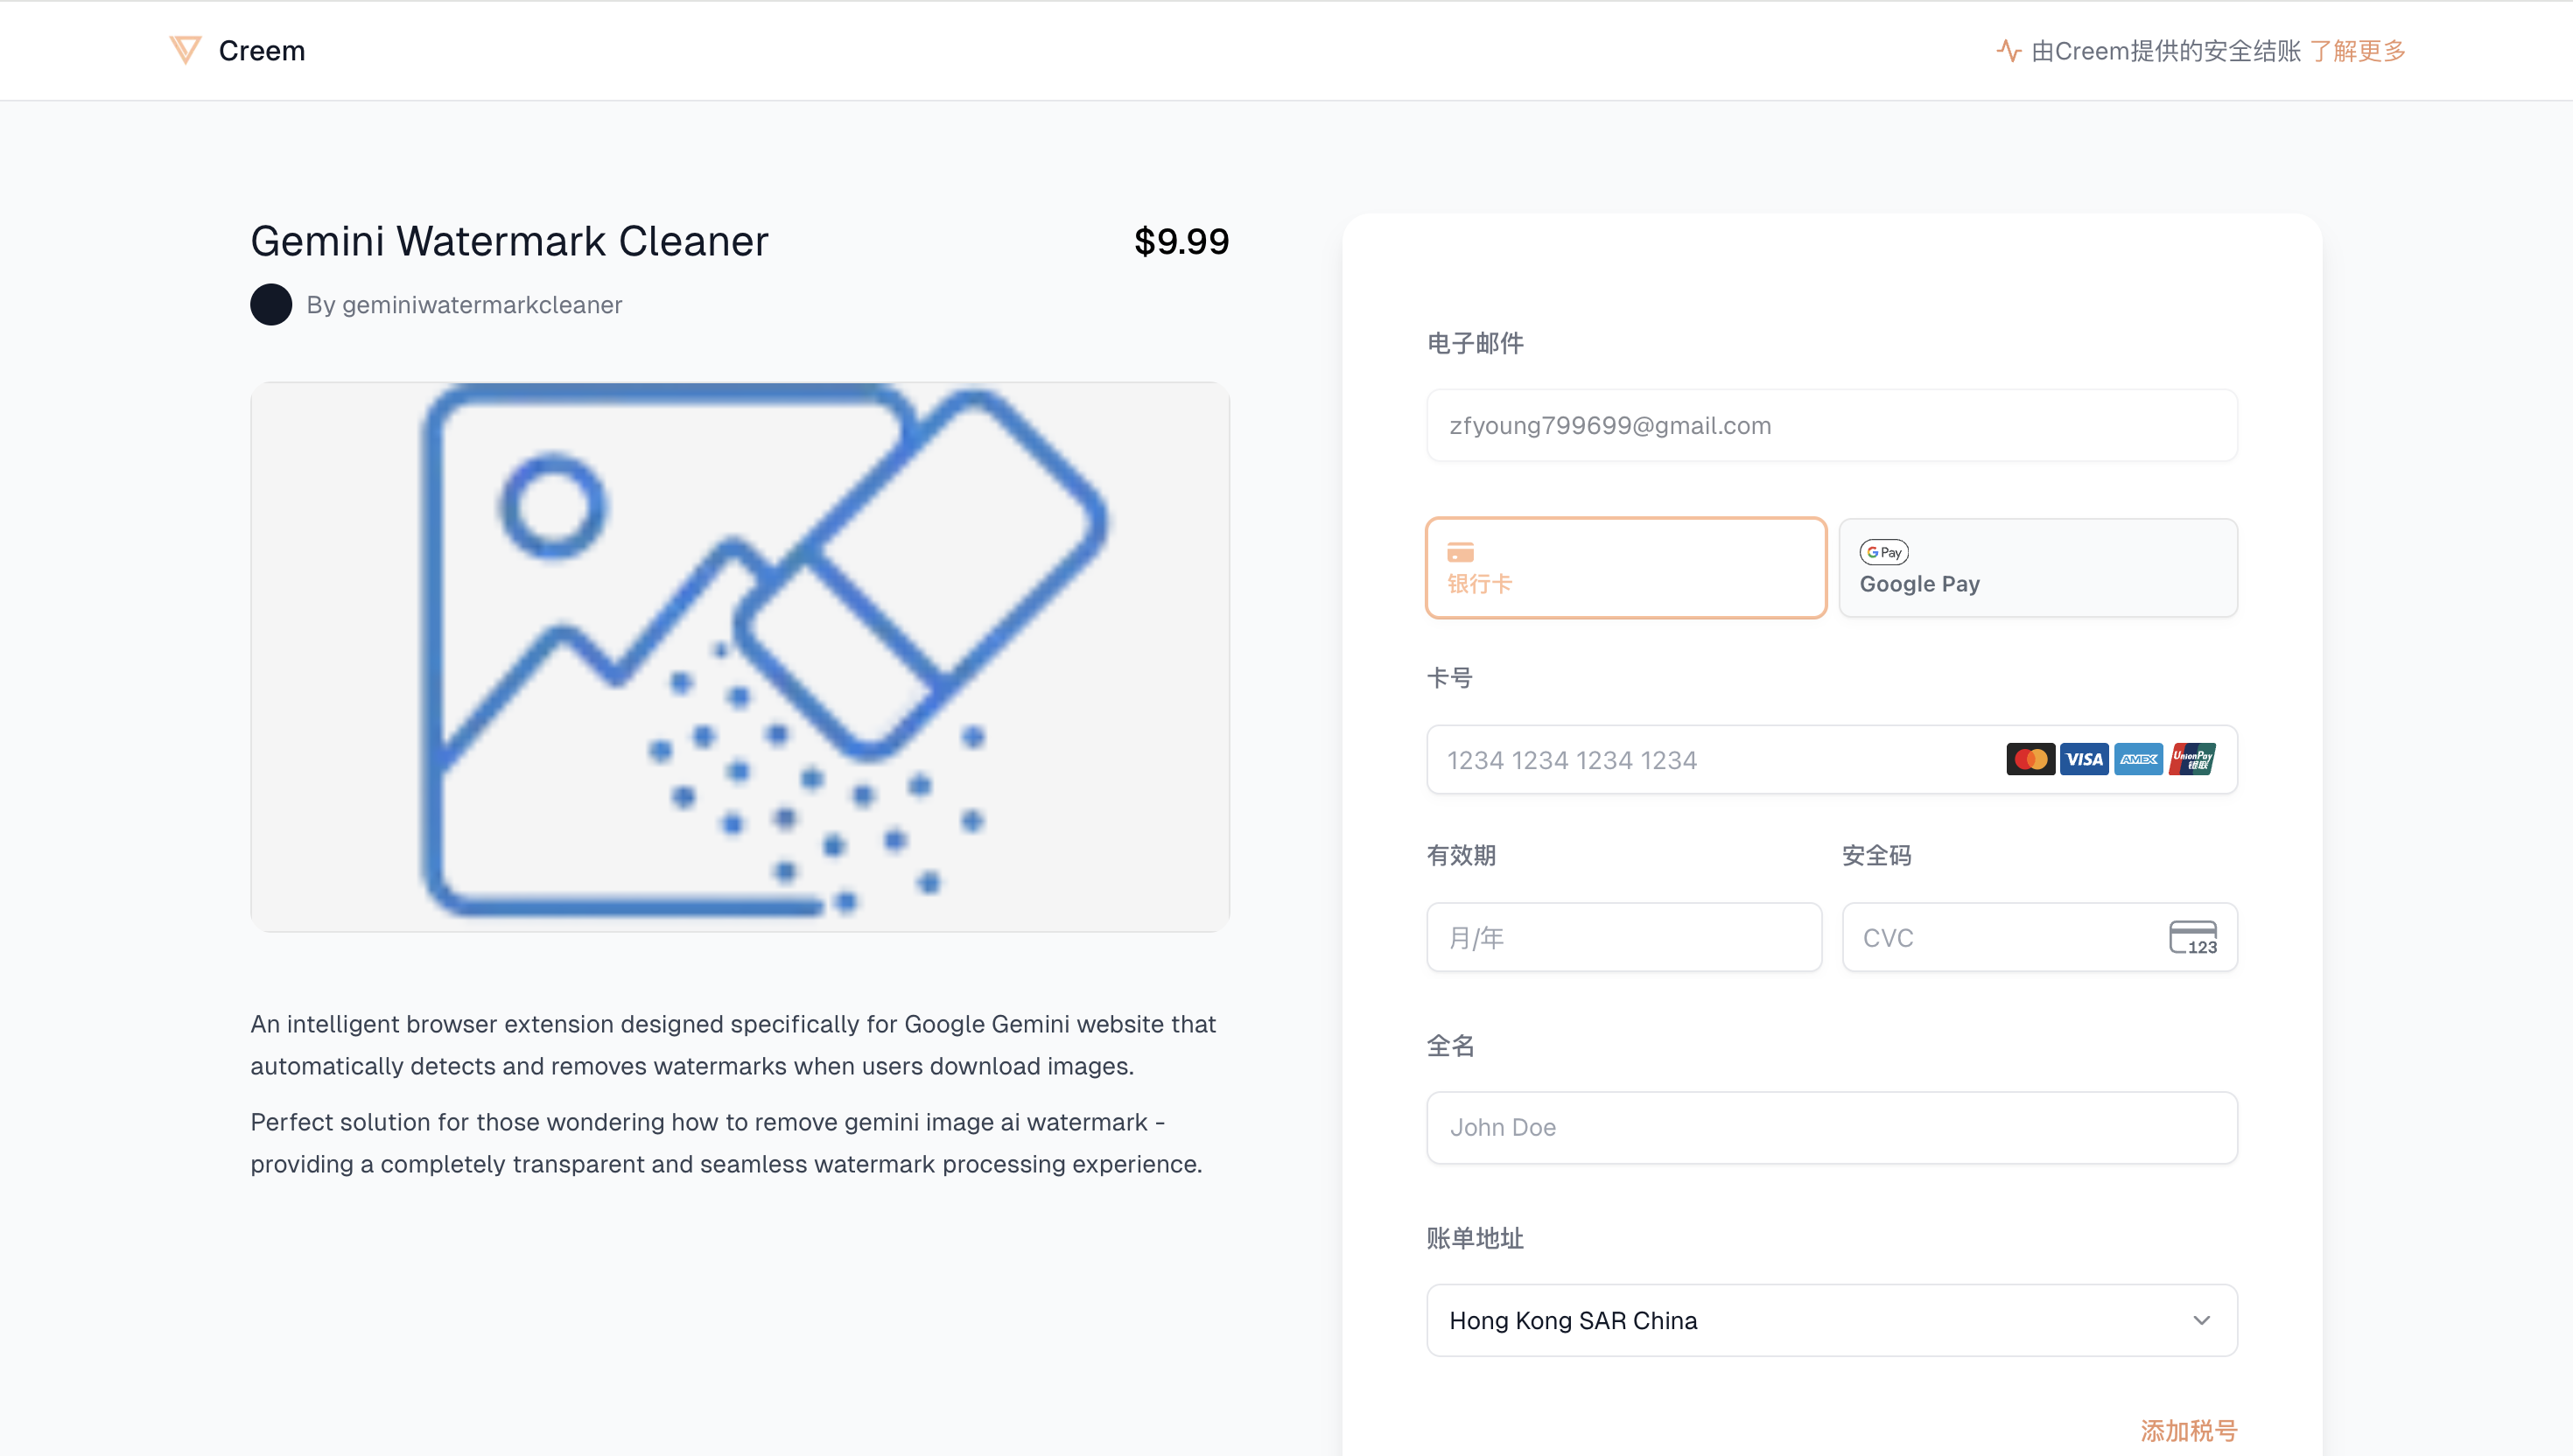The width and height of the screenshot is (2573, 1456).
Task: Focus the email address input field
Action: tap(1831, 426)
